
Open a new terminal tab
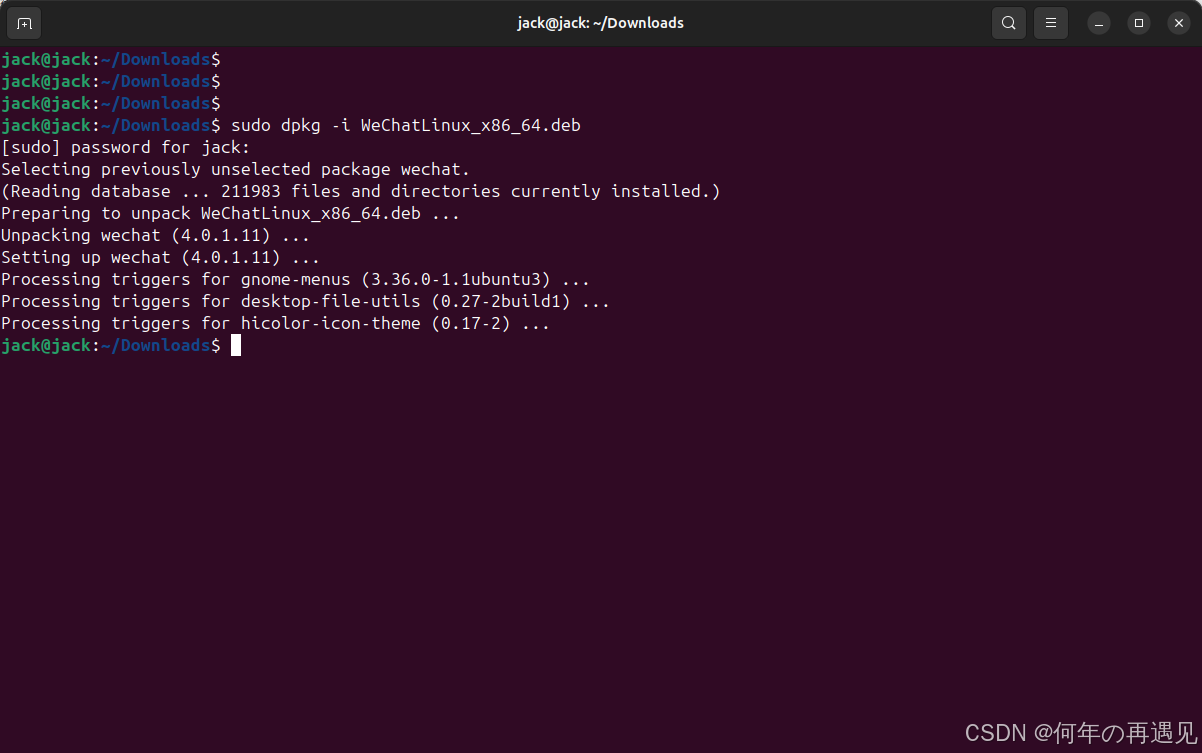[x=24, y=23]
